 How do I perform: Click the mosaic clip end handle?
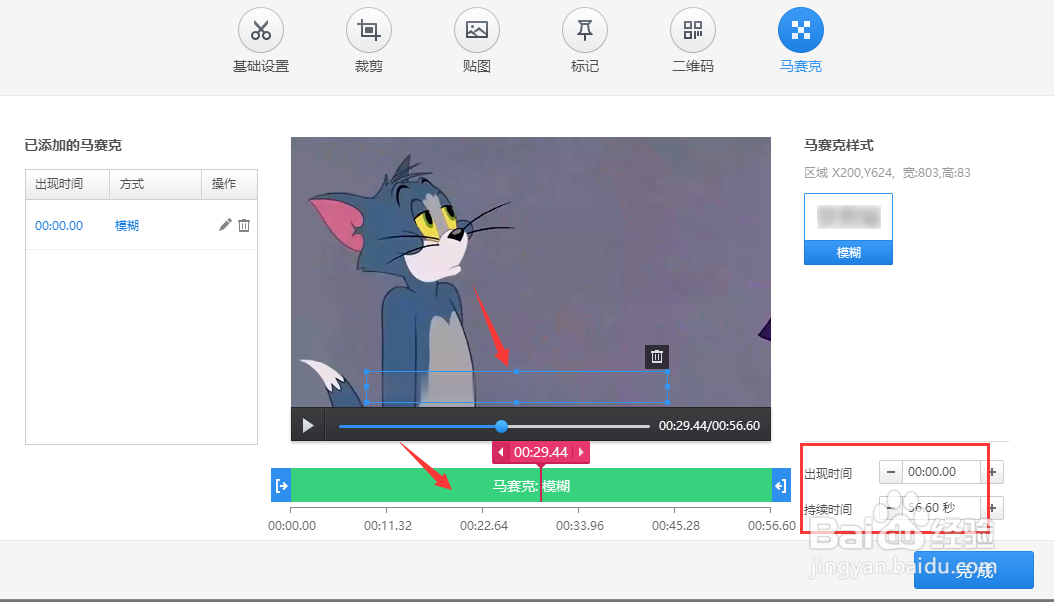[781, 485]
